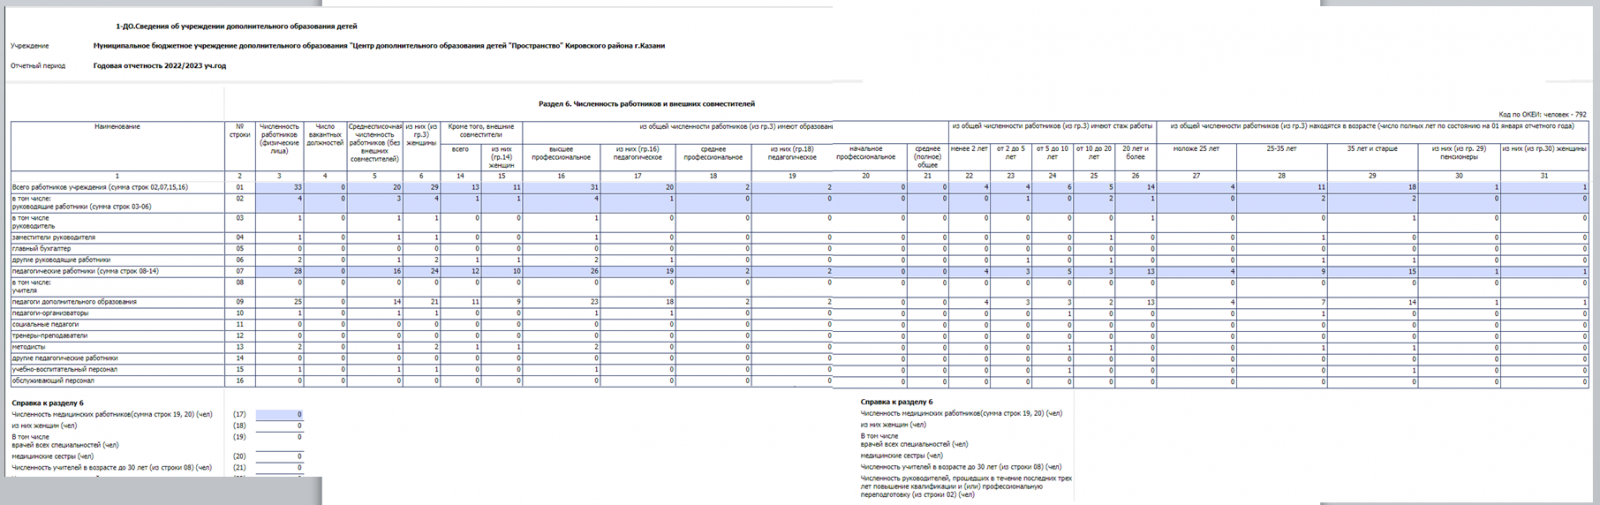
Task: Select the 'моложе 25 лет' column header
Action: tap(1196, 149)
